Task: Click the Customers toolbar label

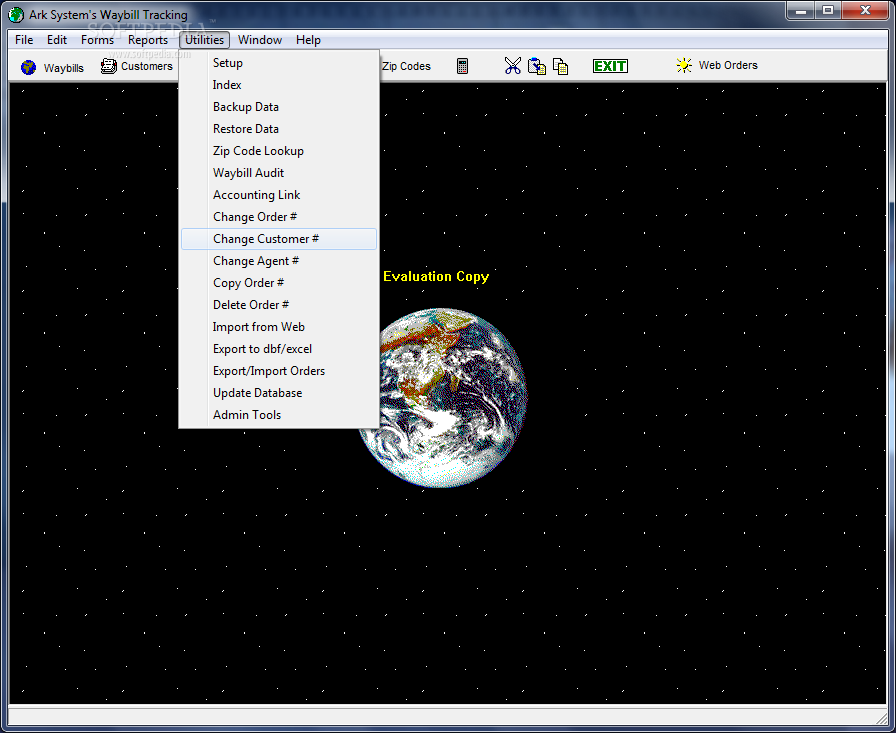Action: 147,66
